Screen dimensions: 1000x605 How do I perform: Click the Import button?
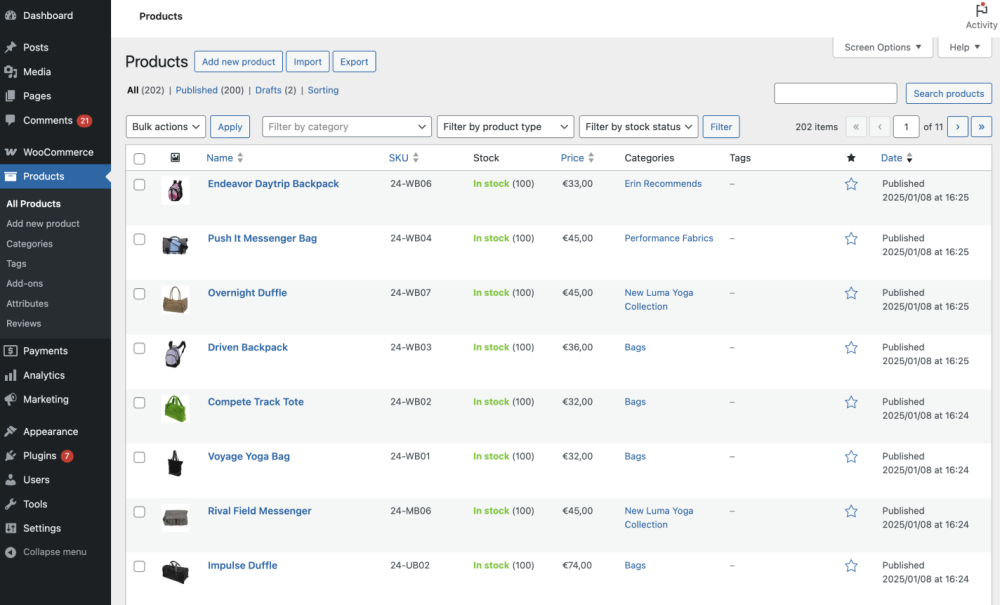click(x=307, y=62)
